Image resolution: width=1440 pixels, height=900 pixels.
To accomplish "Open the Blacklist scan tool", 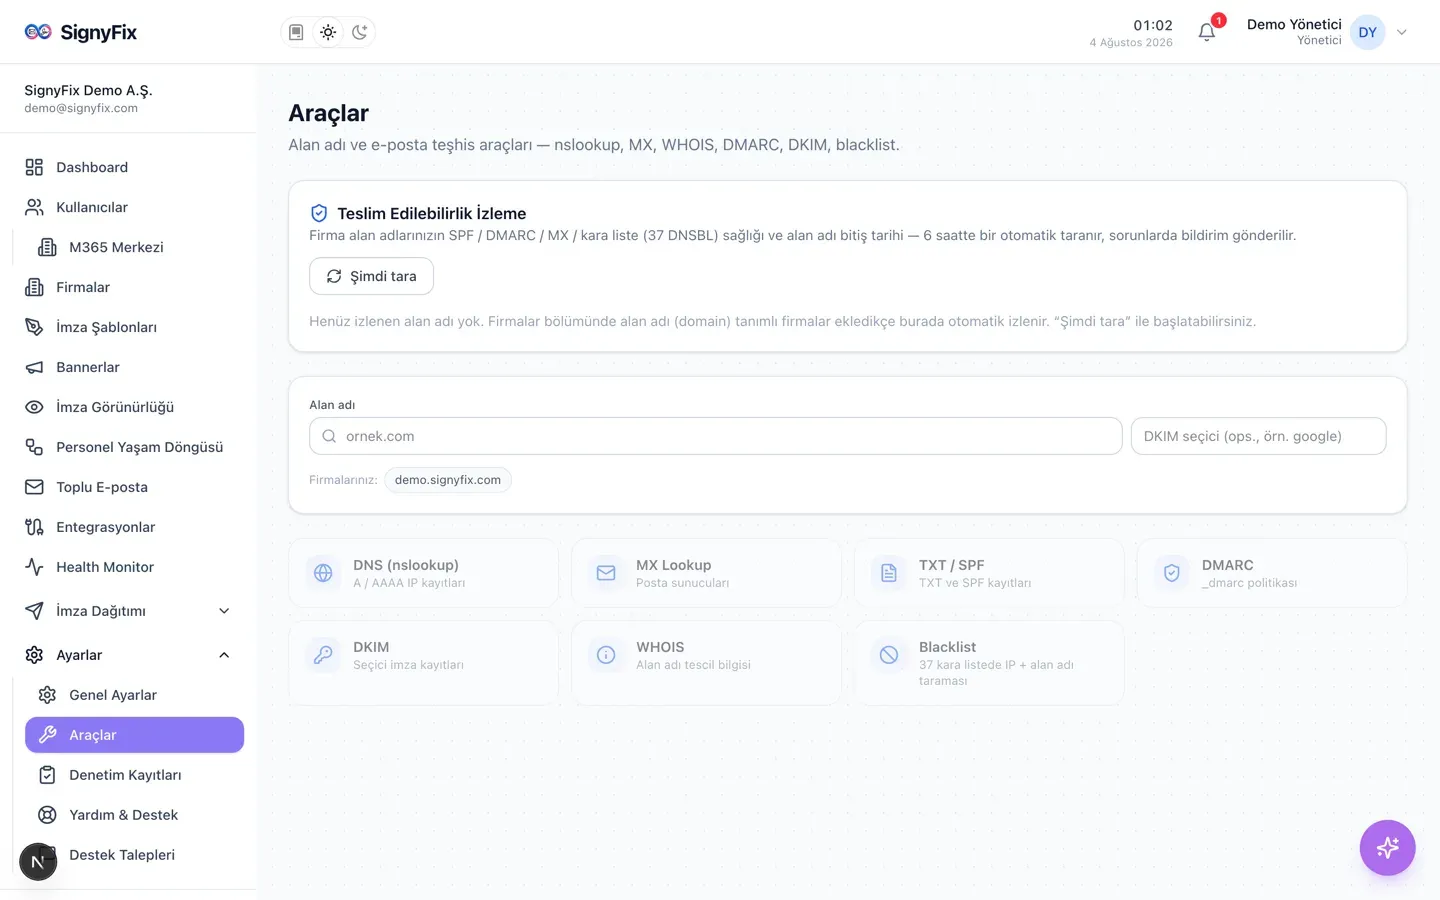I will click(989, 663).
